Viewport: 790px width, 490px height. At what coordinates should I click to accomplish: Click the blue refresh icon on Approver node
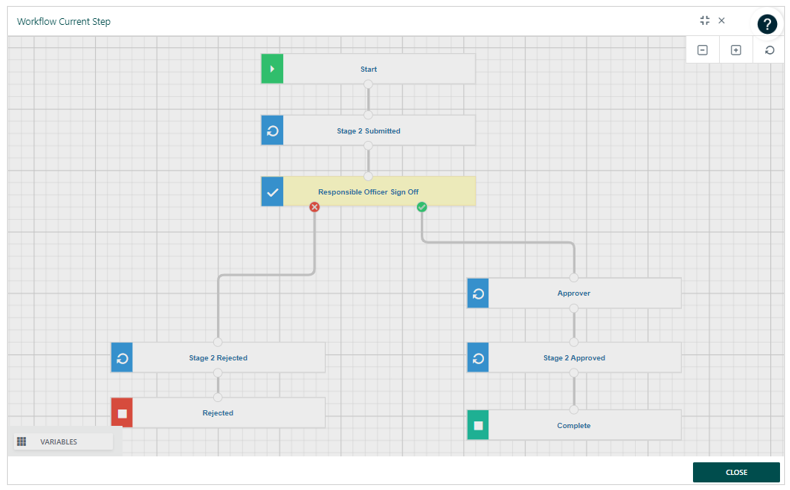[x=478, y=293]
